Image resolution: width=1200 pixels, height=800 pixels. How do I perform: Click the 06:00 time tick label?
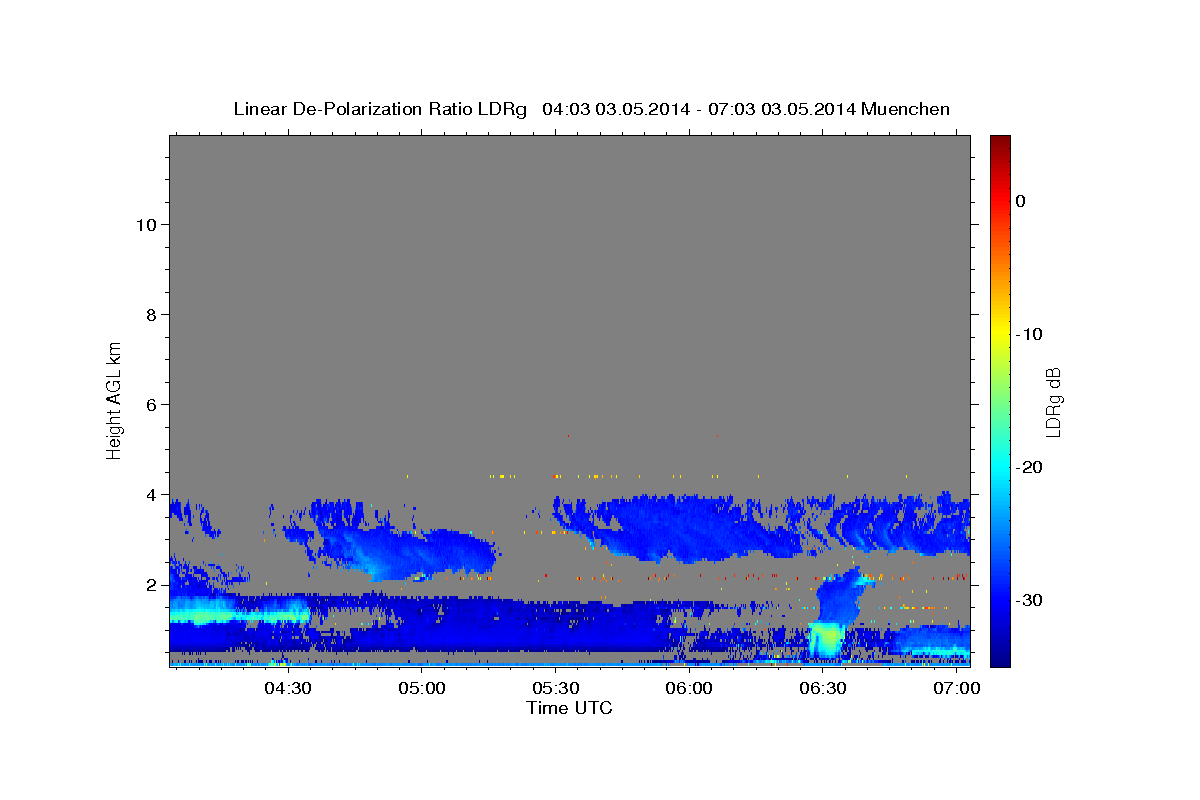690,689
